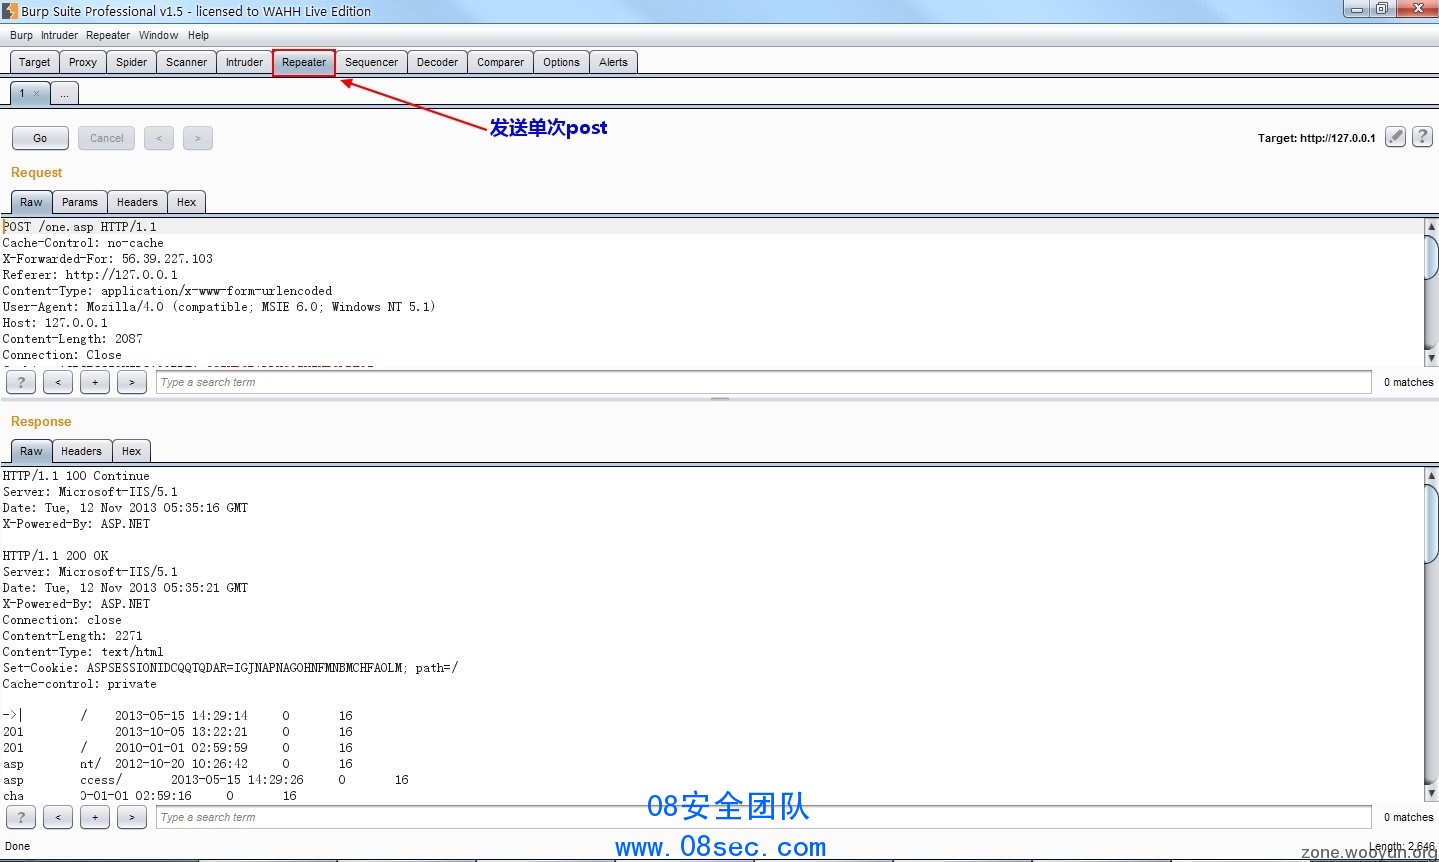The width and height of the screenshot is (1439, 862).
Task: Click the HTTP/1.1 200 OK response line
Action: 55,556
